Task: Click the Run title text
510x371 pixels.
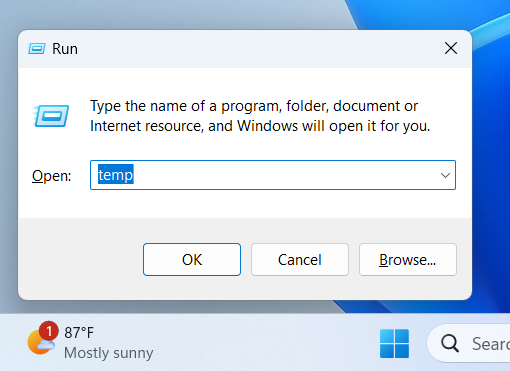Action: click(65, 49)
